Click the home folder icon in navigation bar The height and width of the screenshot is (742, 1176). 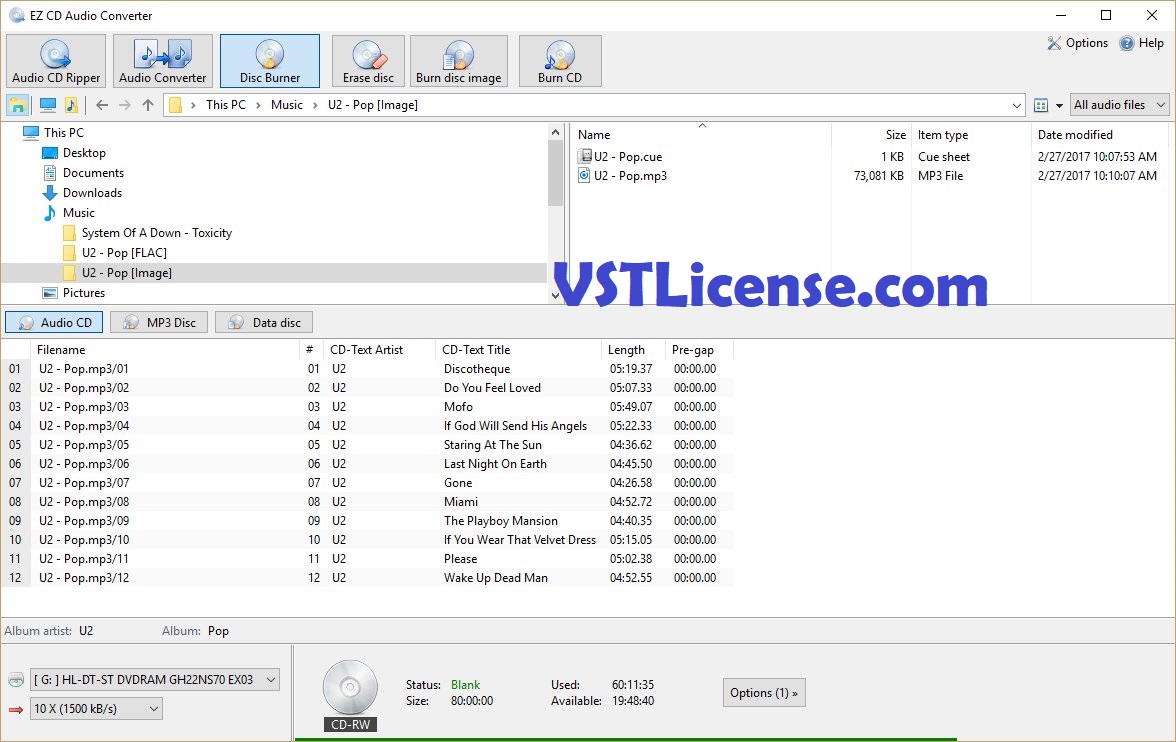coord(17,105)
